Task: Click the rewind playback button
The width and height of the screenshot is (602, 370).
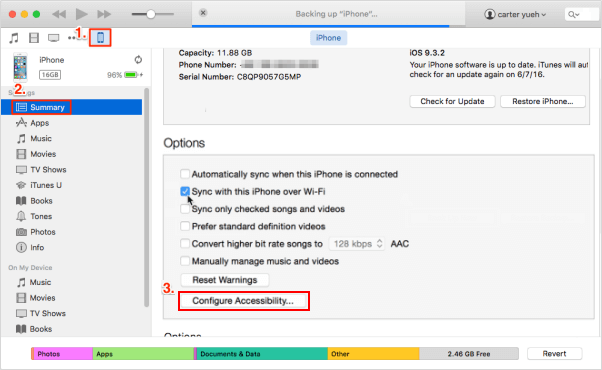Action: (x=59, y=14)
